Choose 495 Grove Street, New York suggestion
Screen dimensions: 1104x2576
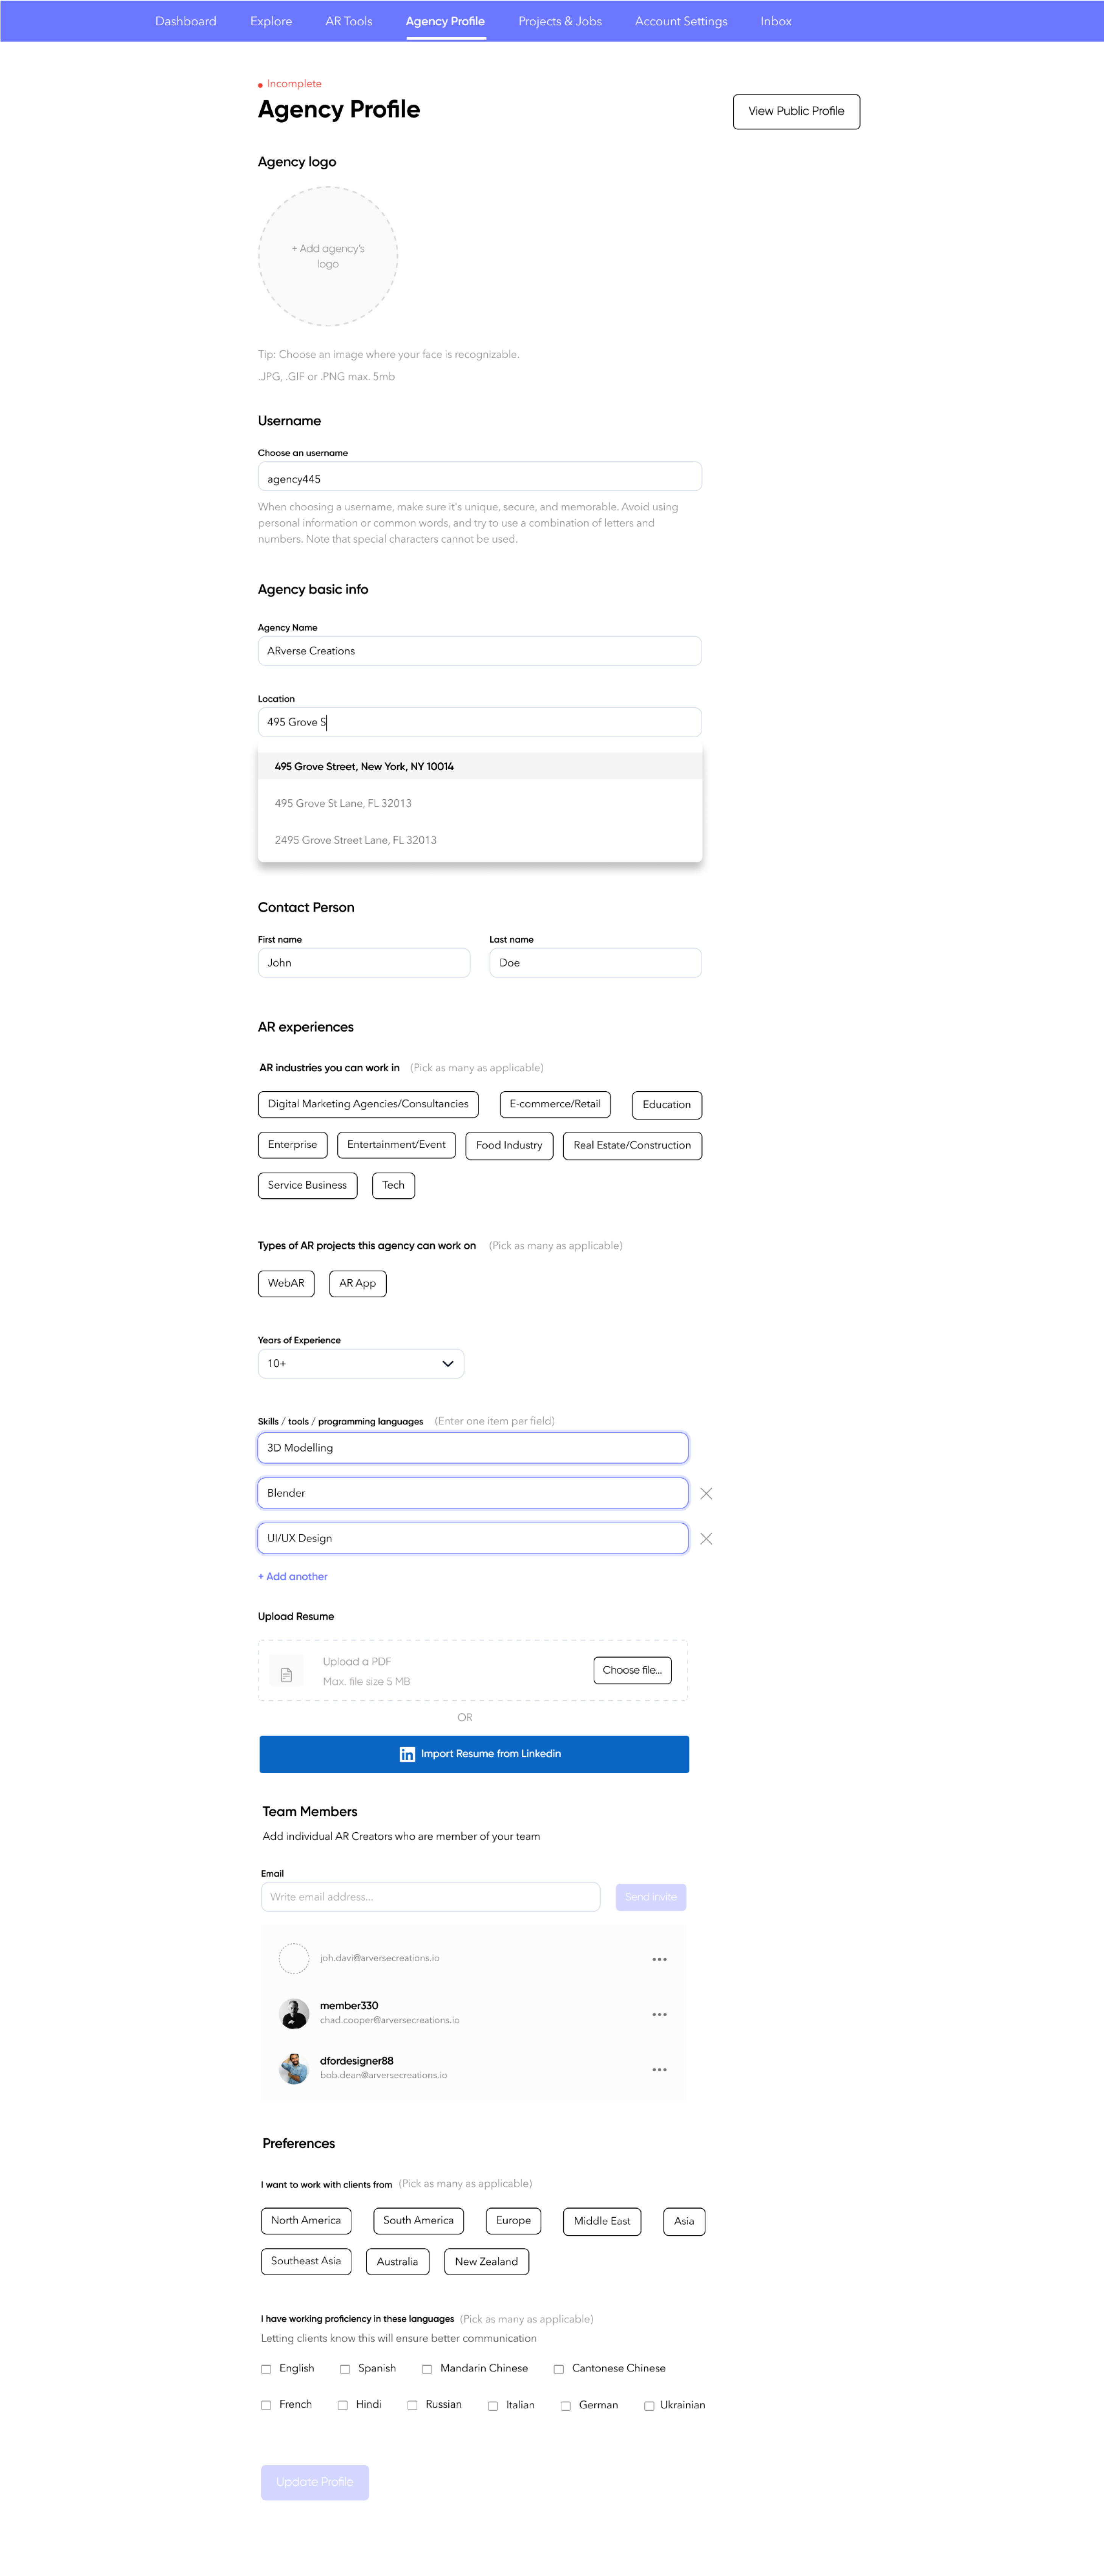(x=480, y=766)
